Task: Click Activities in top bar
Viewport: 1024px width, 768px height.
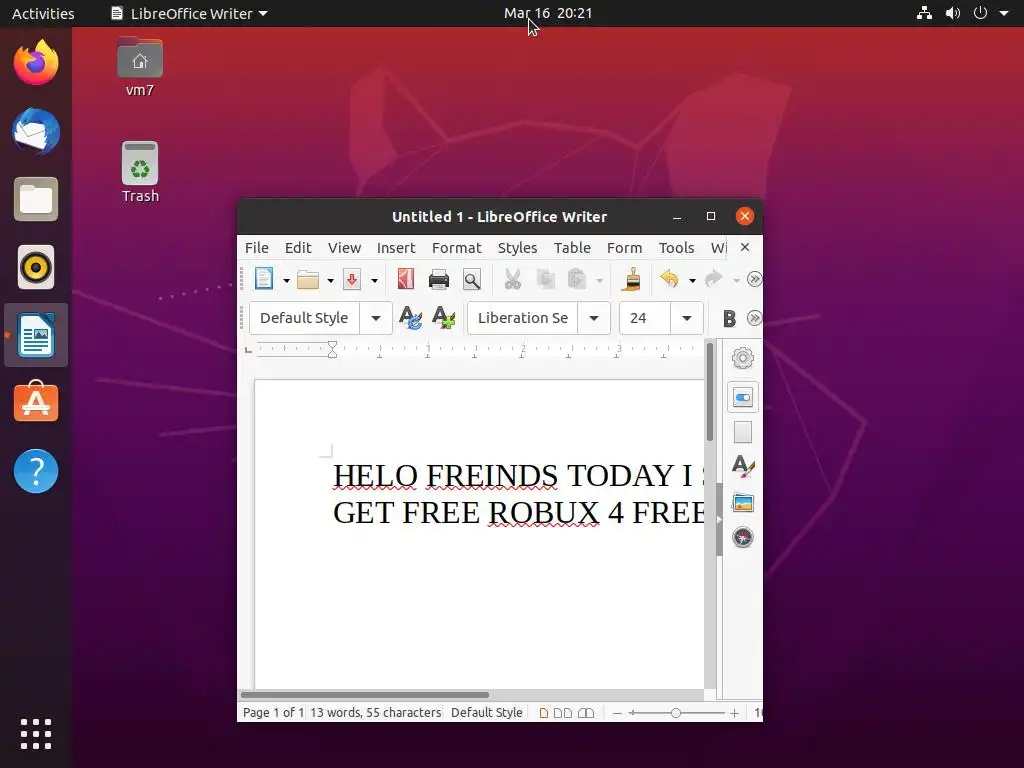Action: pos(43,13)
